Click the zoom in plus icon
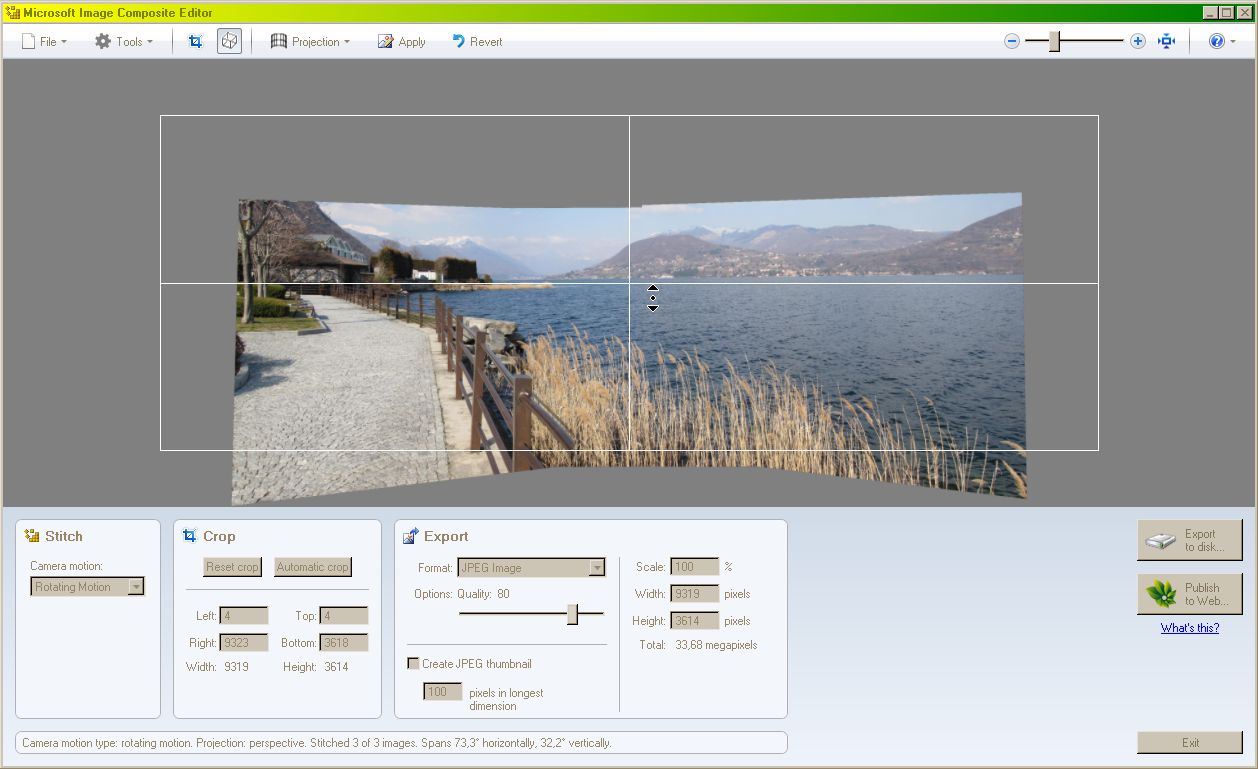Image resolution: width=1258 pixels, height=769 pixels. click(x=1137, y=41)
